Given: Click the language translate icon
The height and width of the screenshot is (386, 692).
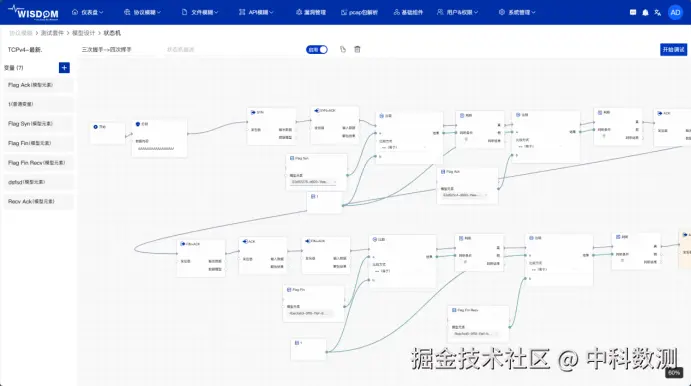Looking at the screenshot, I should click(x=658, y=12).
